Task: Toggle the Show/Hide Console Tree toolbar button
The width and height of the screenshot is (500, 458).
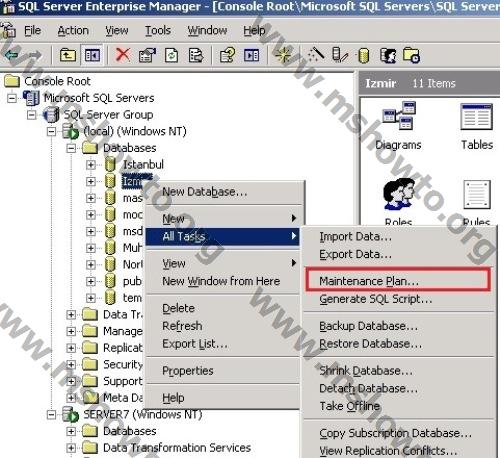Action: pyautogui.click(x=92, y=55)
